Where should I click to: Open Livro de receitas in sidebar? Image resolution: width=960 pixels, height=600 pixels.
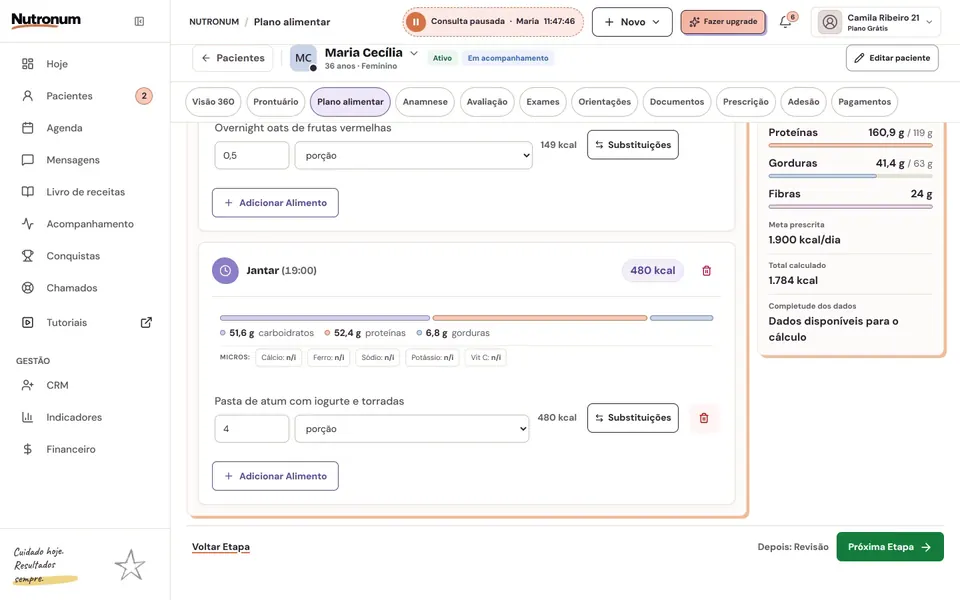click(85, 192)
